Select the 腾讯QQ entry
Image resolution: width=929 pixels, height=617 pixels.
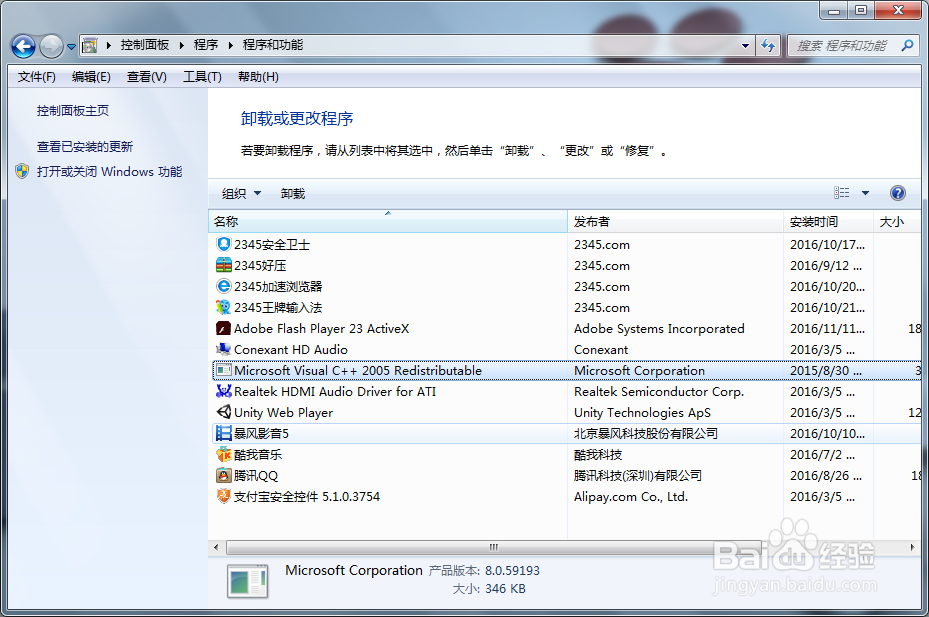click(566, 475)
